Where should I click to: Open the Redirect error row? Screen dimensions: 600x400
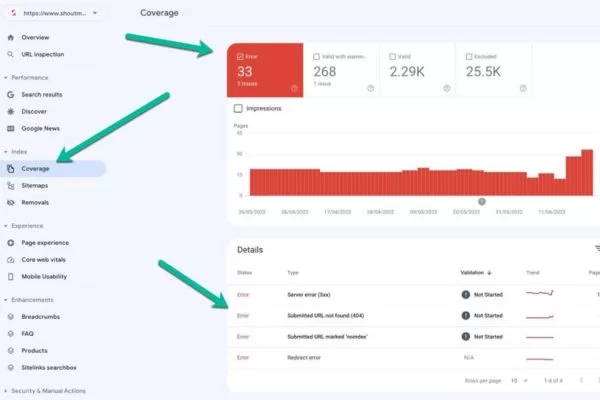(414, 358)
